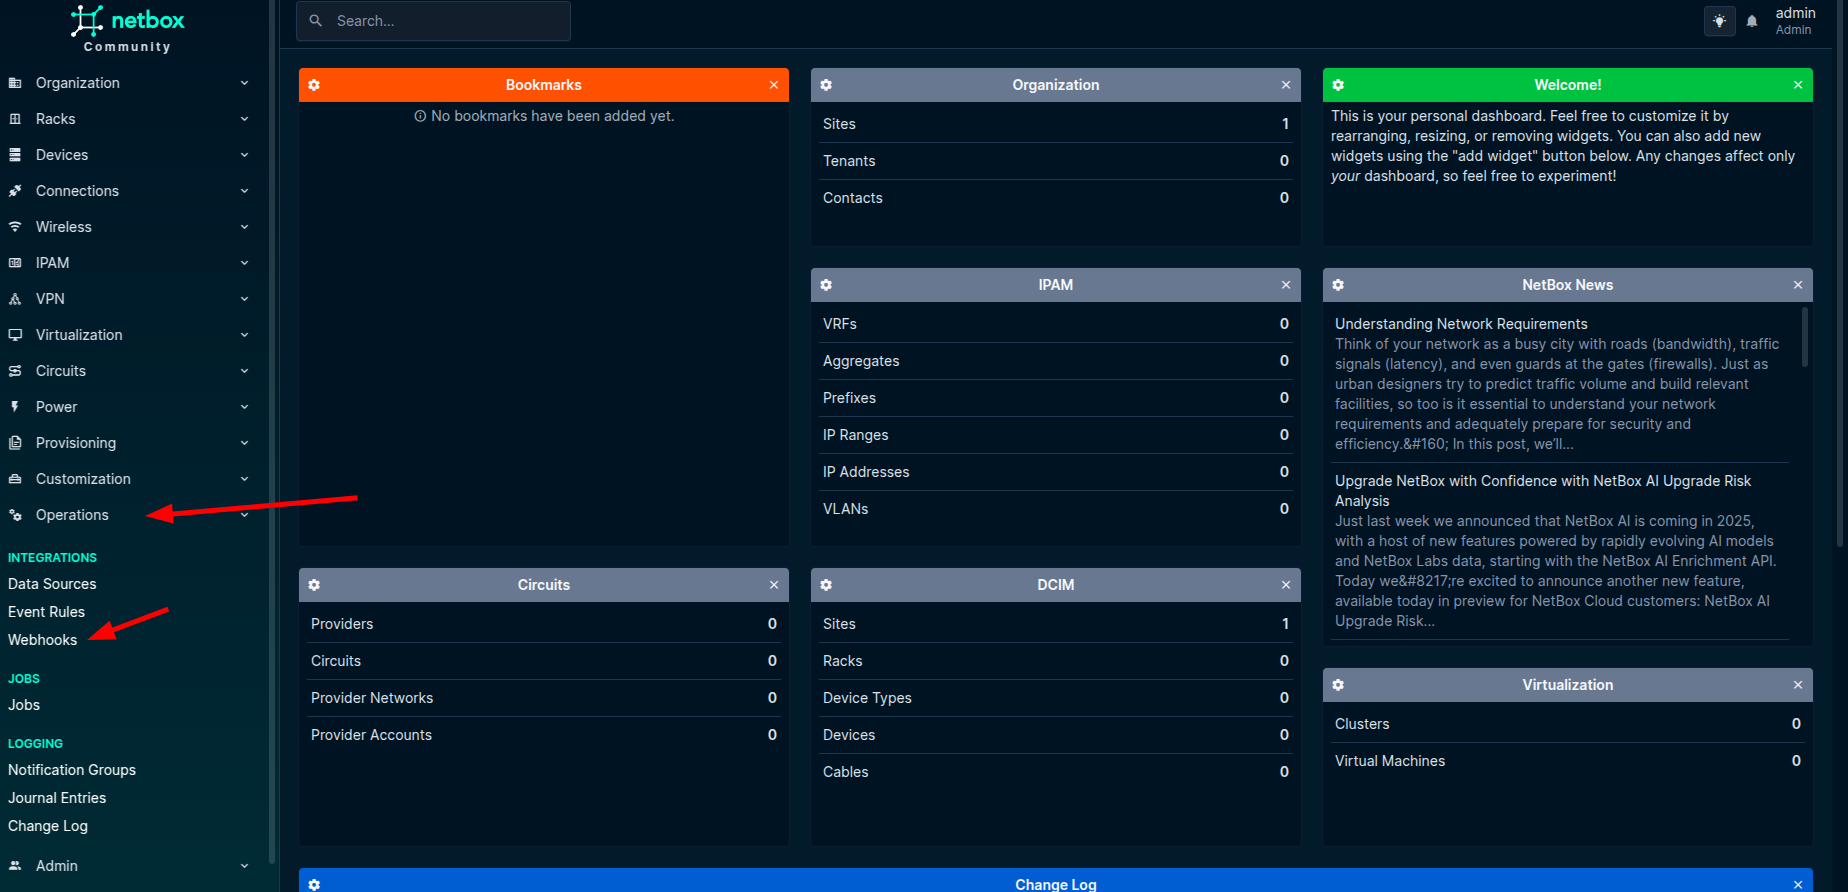Open Event Rules under Integrations

46,612
